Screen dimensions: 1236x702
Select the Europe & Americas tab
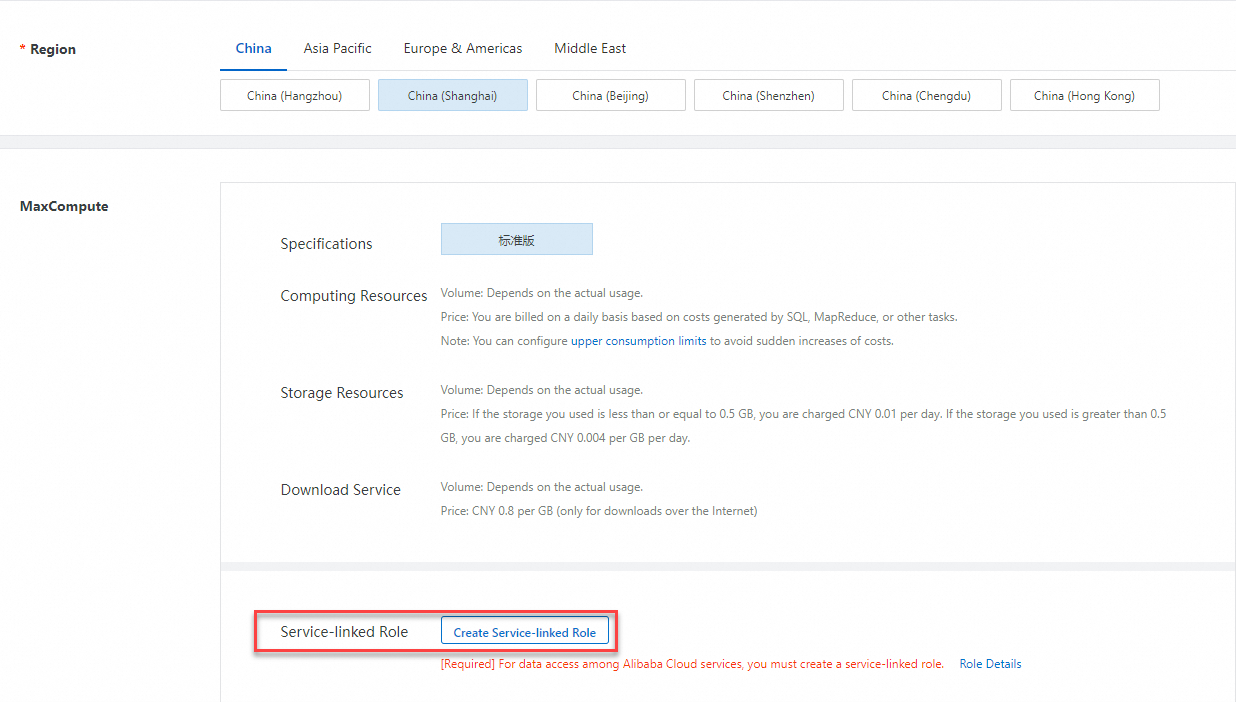(x=463, y=48)
